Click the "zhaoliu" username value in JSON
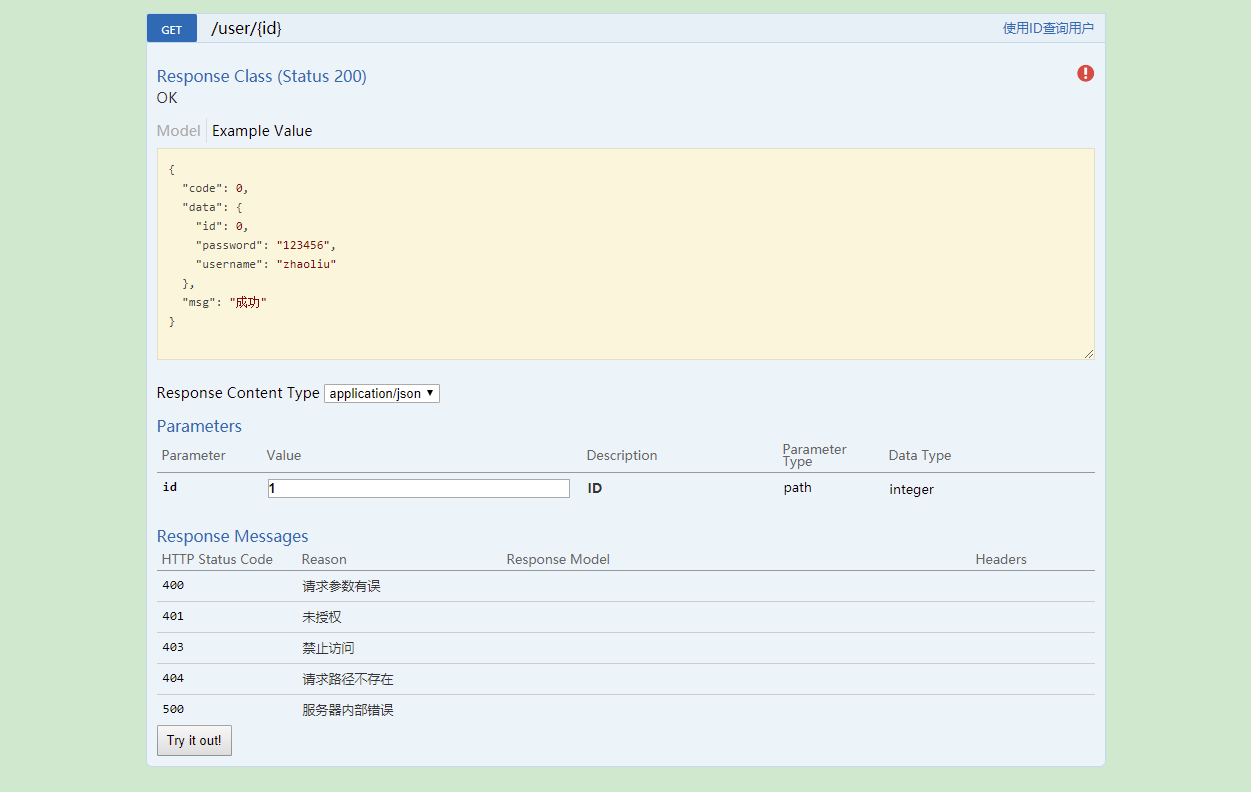 point(306,264)
